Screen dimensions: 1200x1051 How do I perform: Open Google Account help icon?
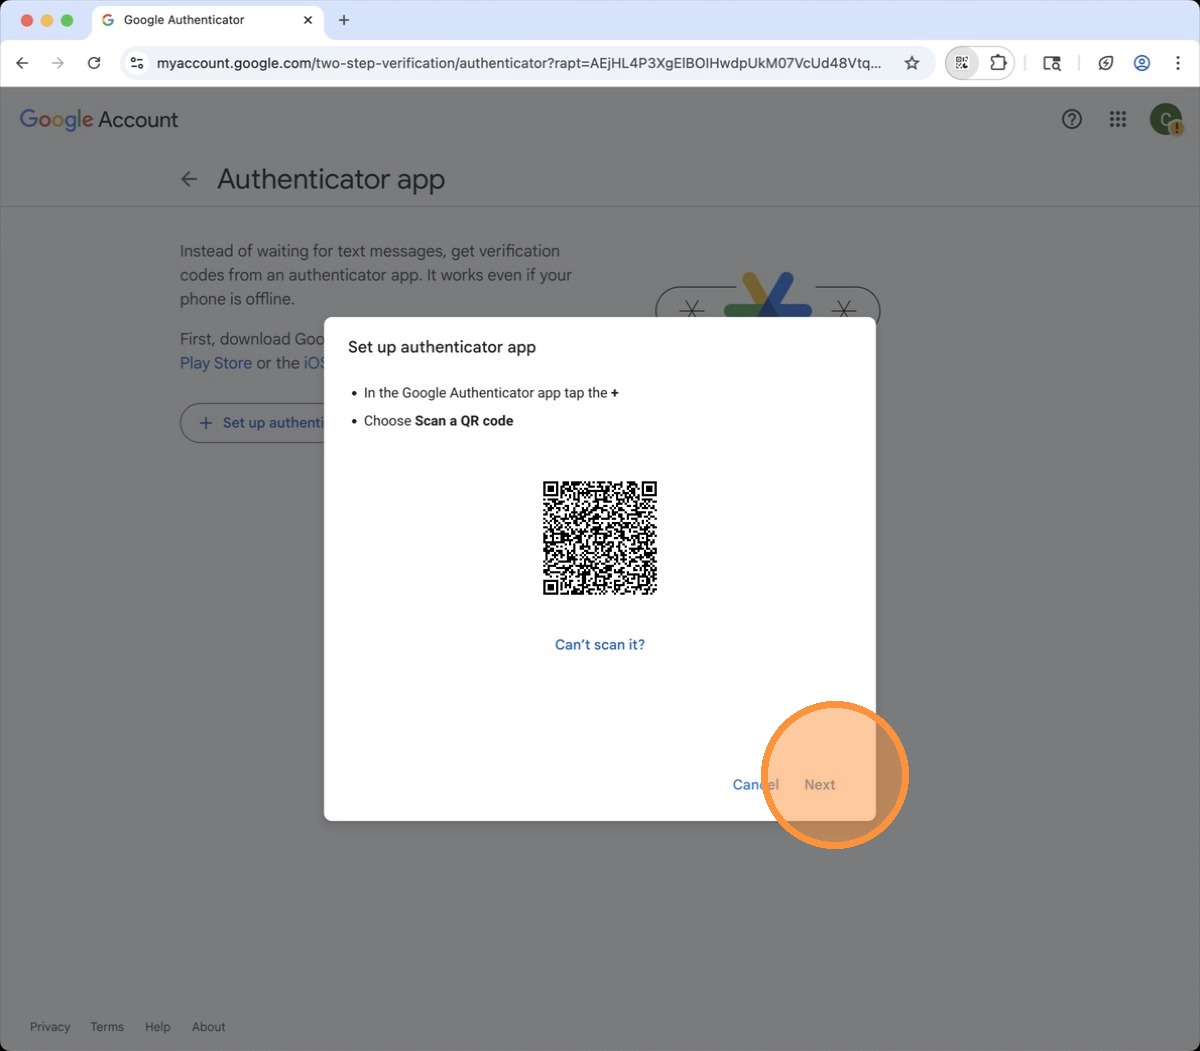[1072, 119]
